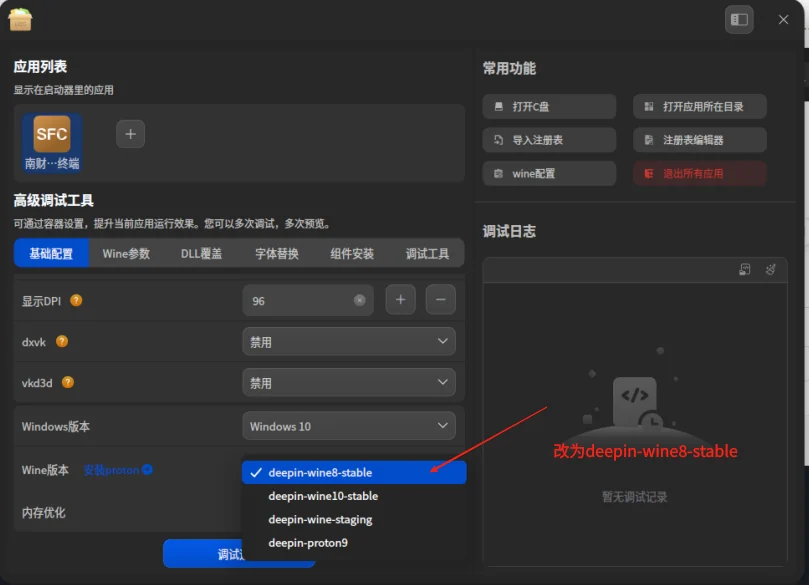The width and height of the screenshot is (809, 585).
Task: Open the DLL覆盖 tab
Action: [201, 253]
